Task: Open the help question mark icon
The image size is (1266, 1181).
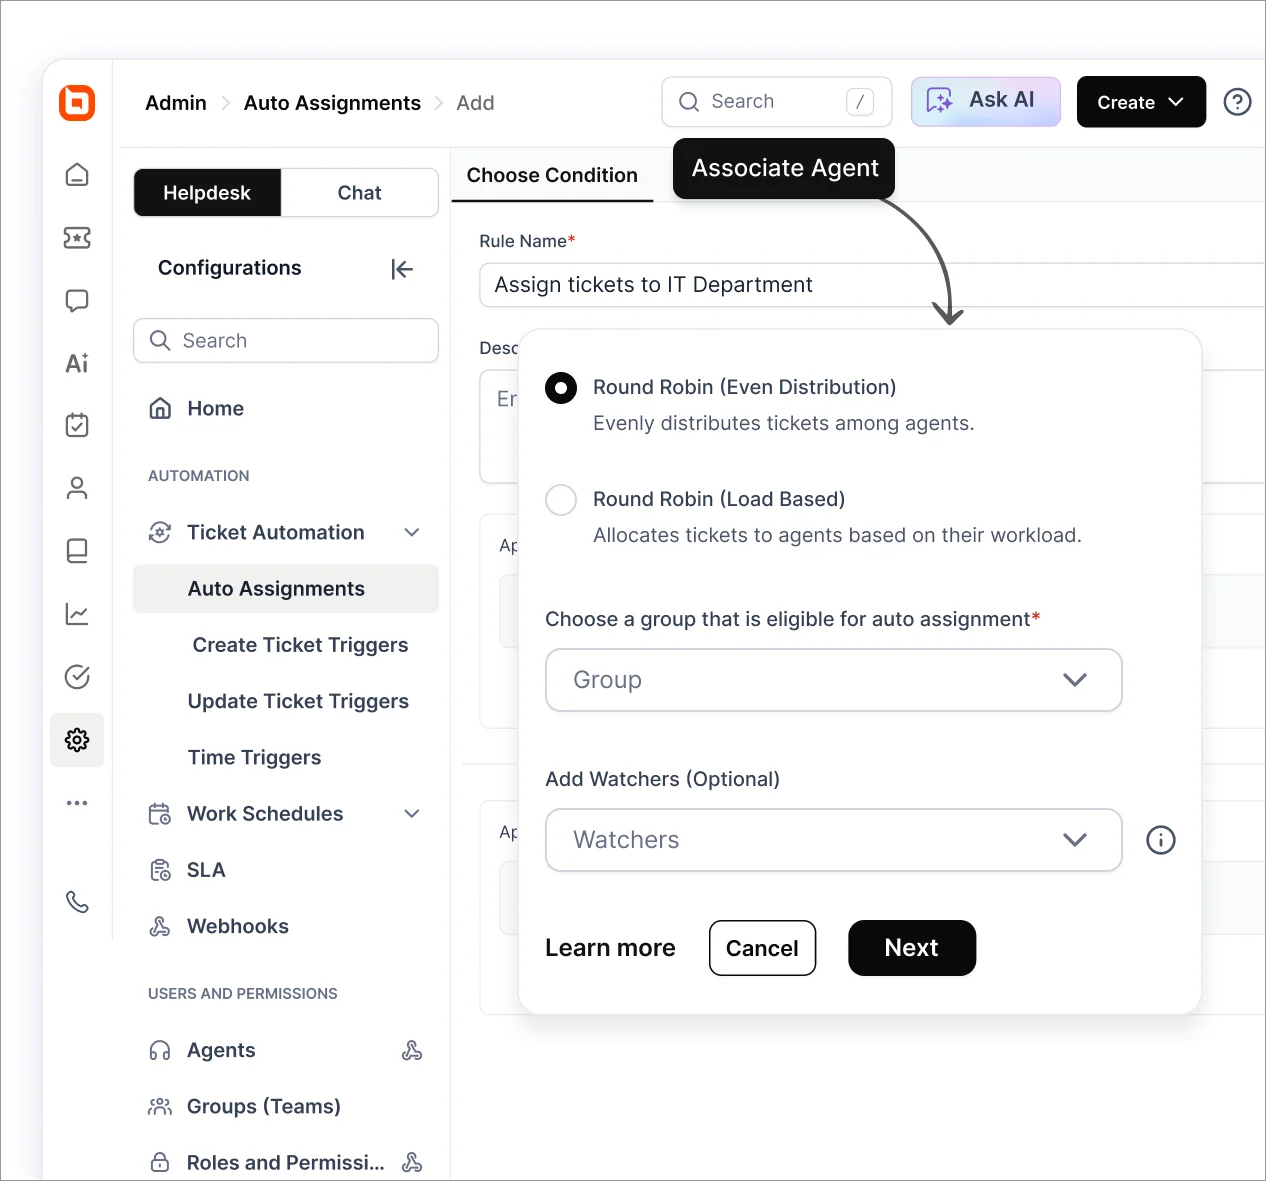Action: [1237, 102]
